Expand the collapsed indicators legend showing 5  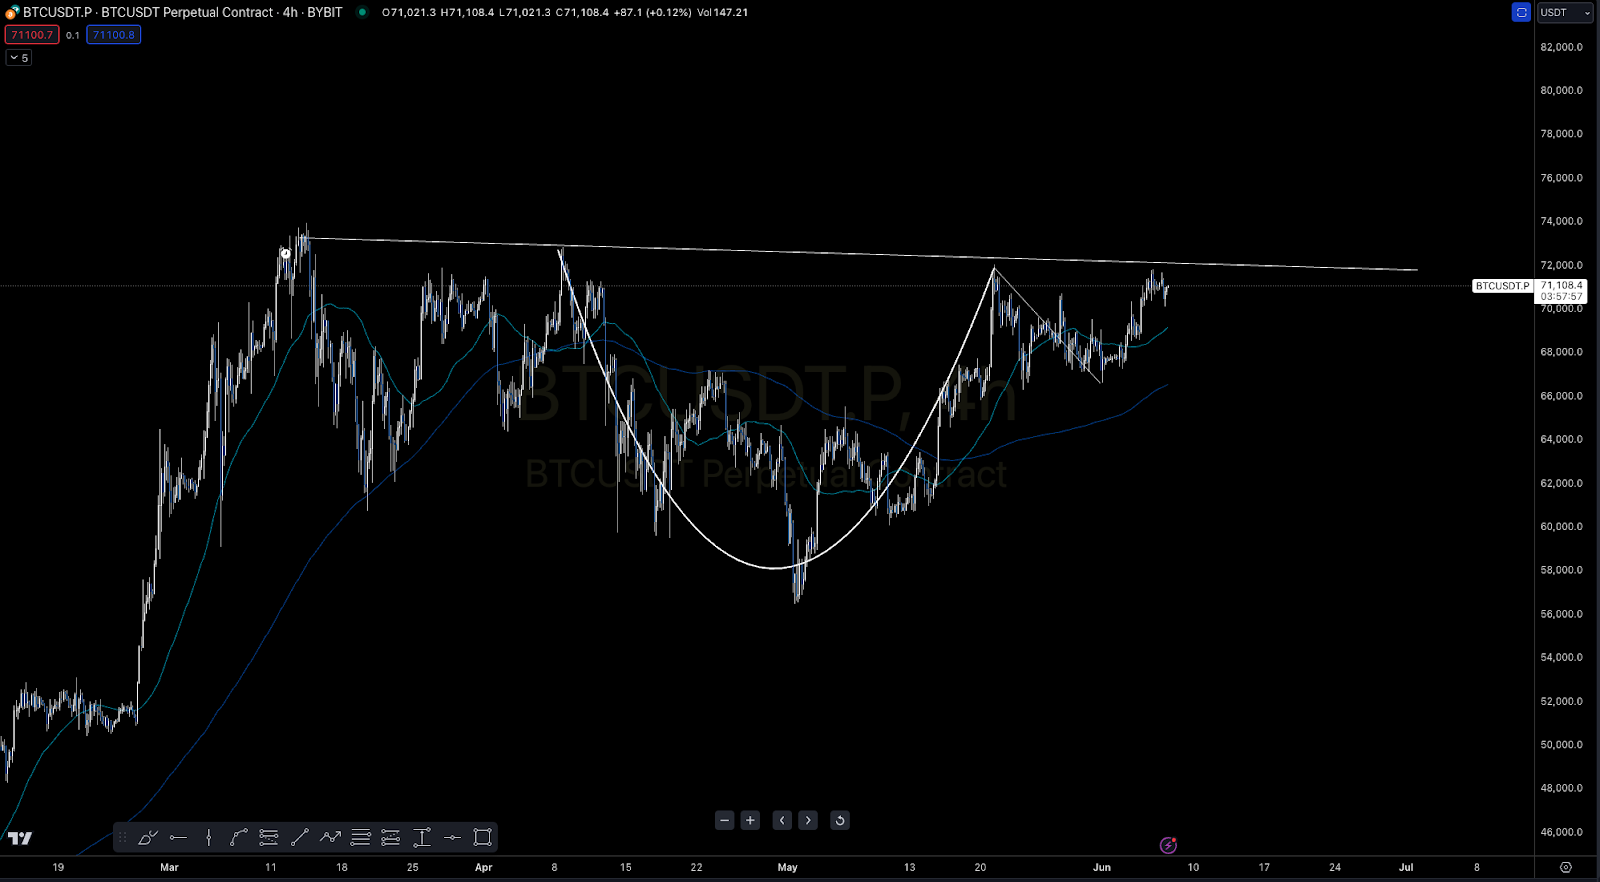(19, 58)
